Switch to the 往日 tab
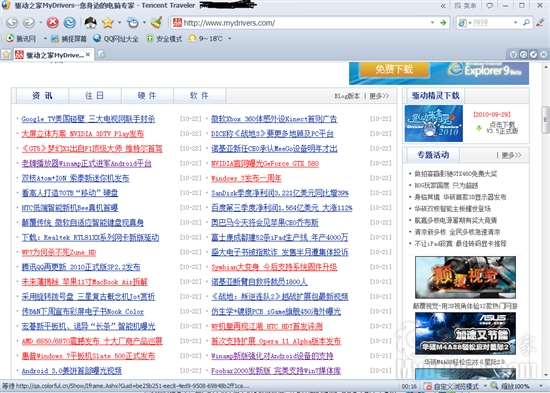 pyautogui.click(x=95, y=95)
